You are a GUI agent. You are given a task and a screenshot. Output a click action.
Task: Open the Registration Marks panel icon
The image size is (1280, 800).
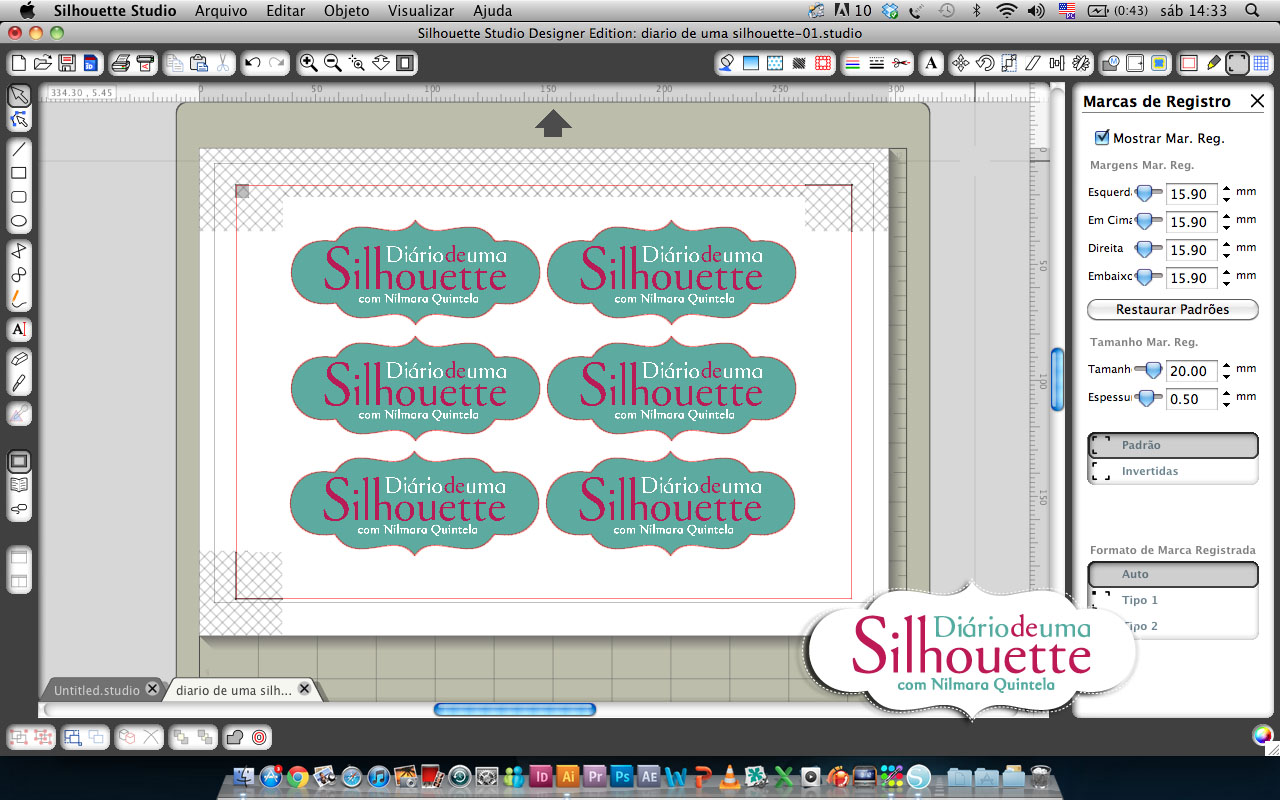point(1237,63)
